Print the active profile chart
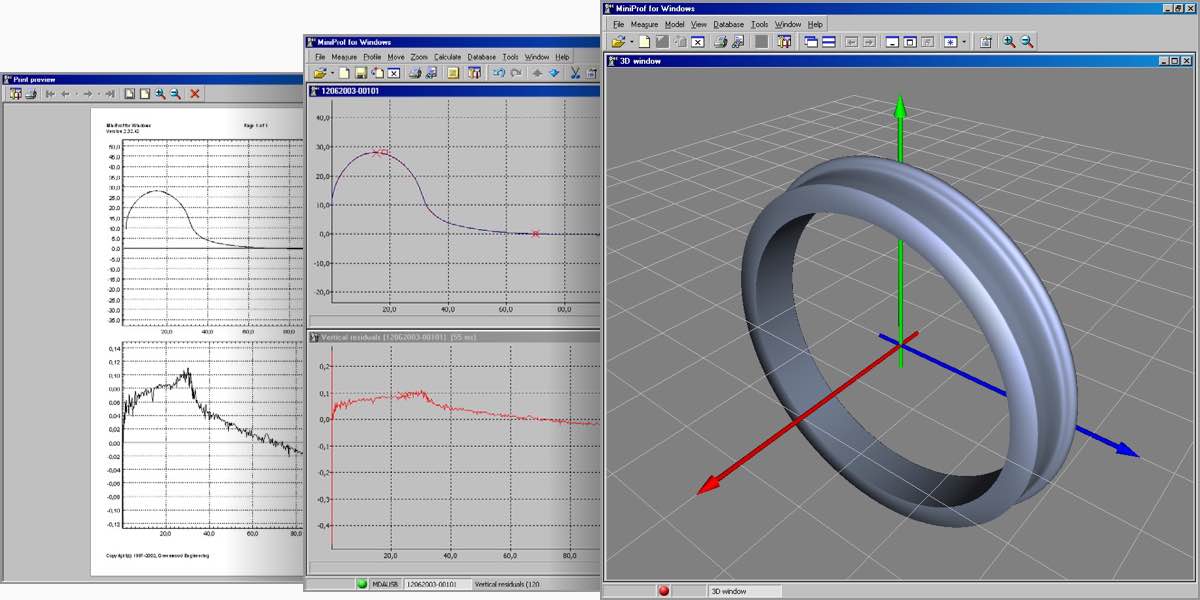 [414, 73]
